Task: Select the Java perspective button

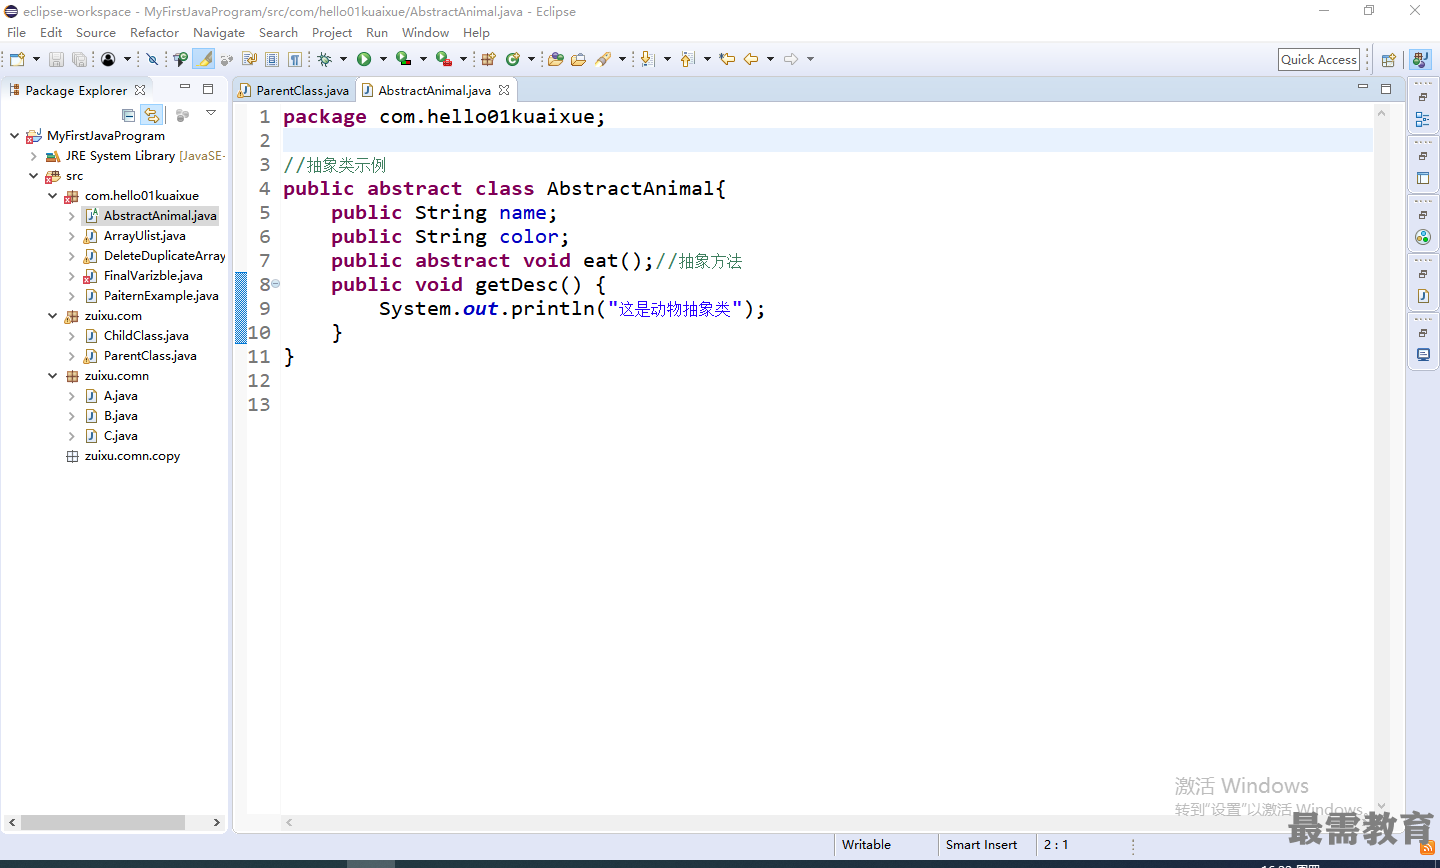Action: (x=1420, y=60)
